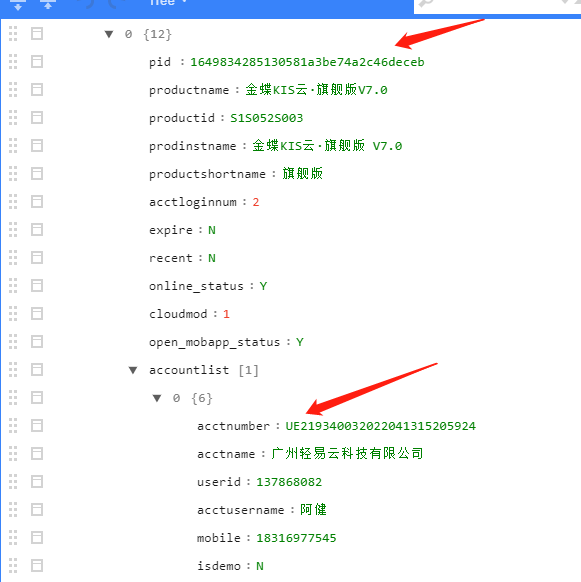The height and width of the screenshot is (582, 581).
Task: Open the context menu button for the userid row
Action: tap(37, 481)
